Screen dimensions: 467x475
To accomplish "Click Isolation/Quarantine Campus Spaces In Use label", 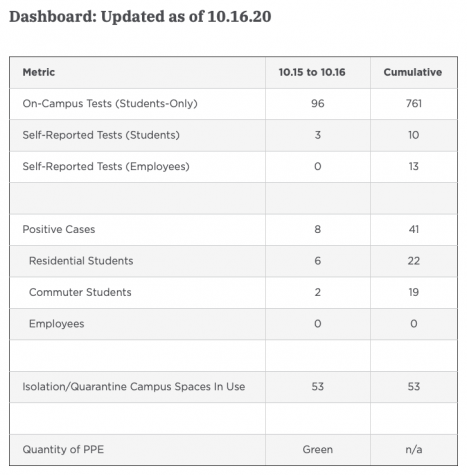I will 134,387.
